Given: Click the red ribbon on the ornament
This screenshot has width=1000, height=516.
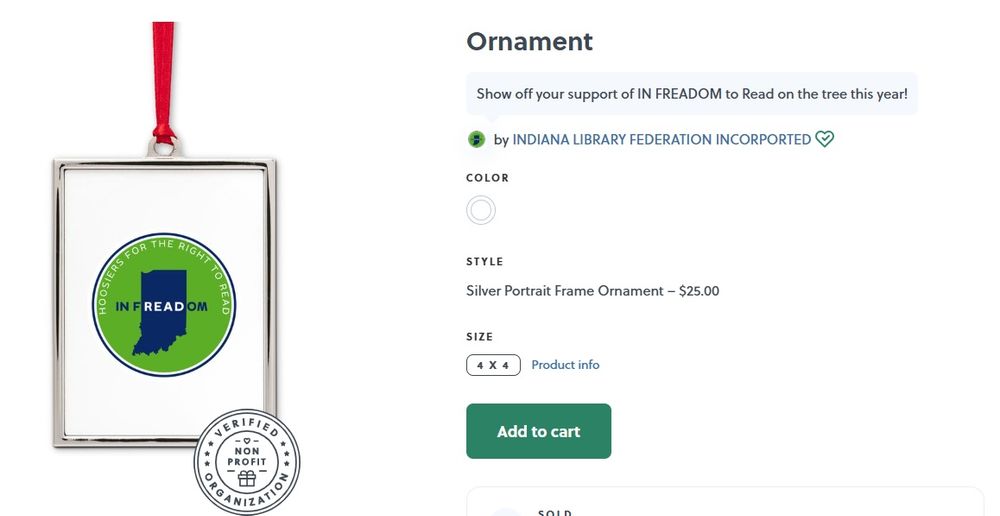Looking at the screenshot, I should [x=163, y=80].
